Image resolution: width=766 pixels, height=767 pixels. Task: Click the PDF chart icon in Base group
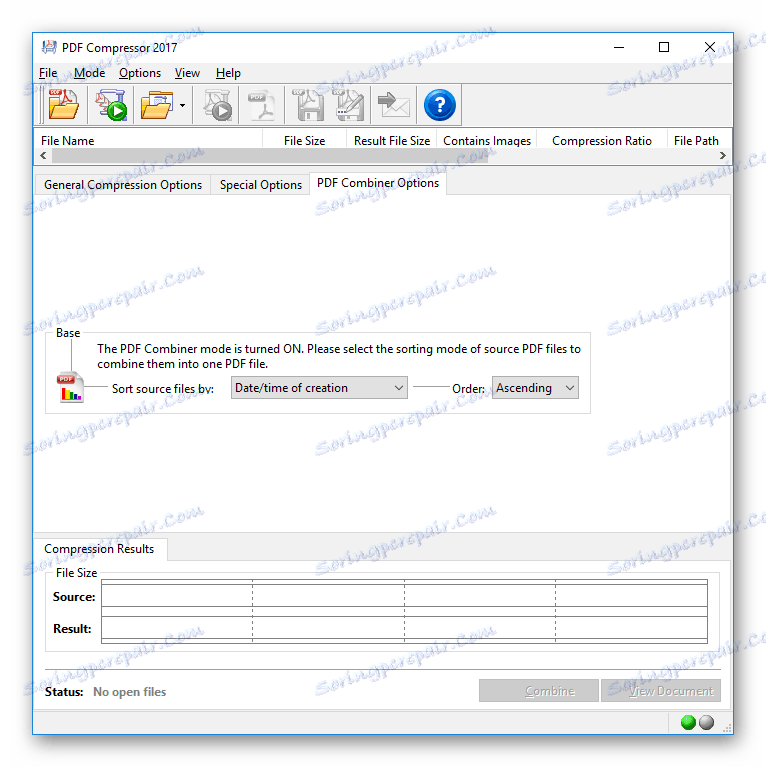(71, 388)
